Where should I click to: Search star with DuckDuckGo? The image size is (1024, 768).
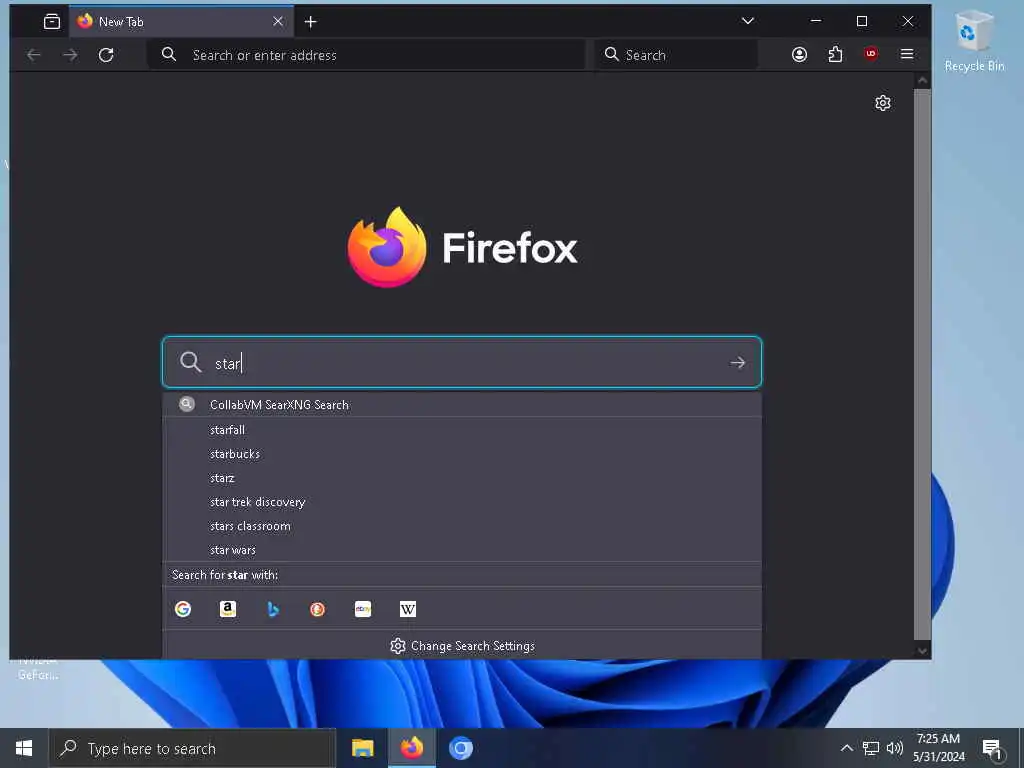click(317, 609)
